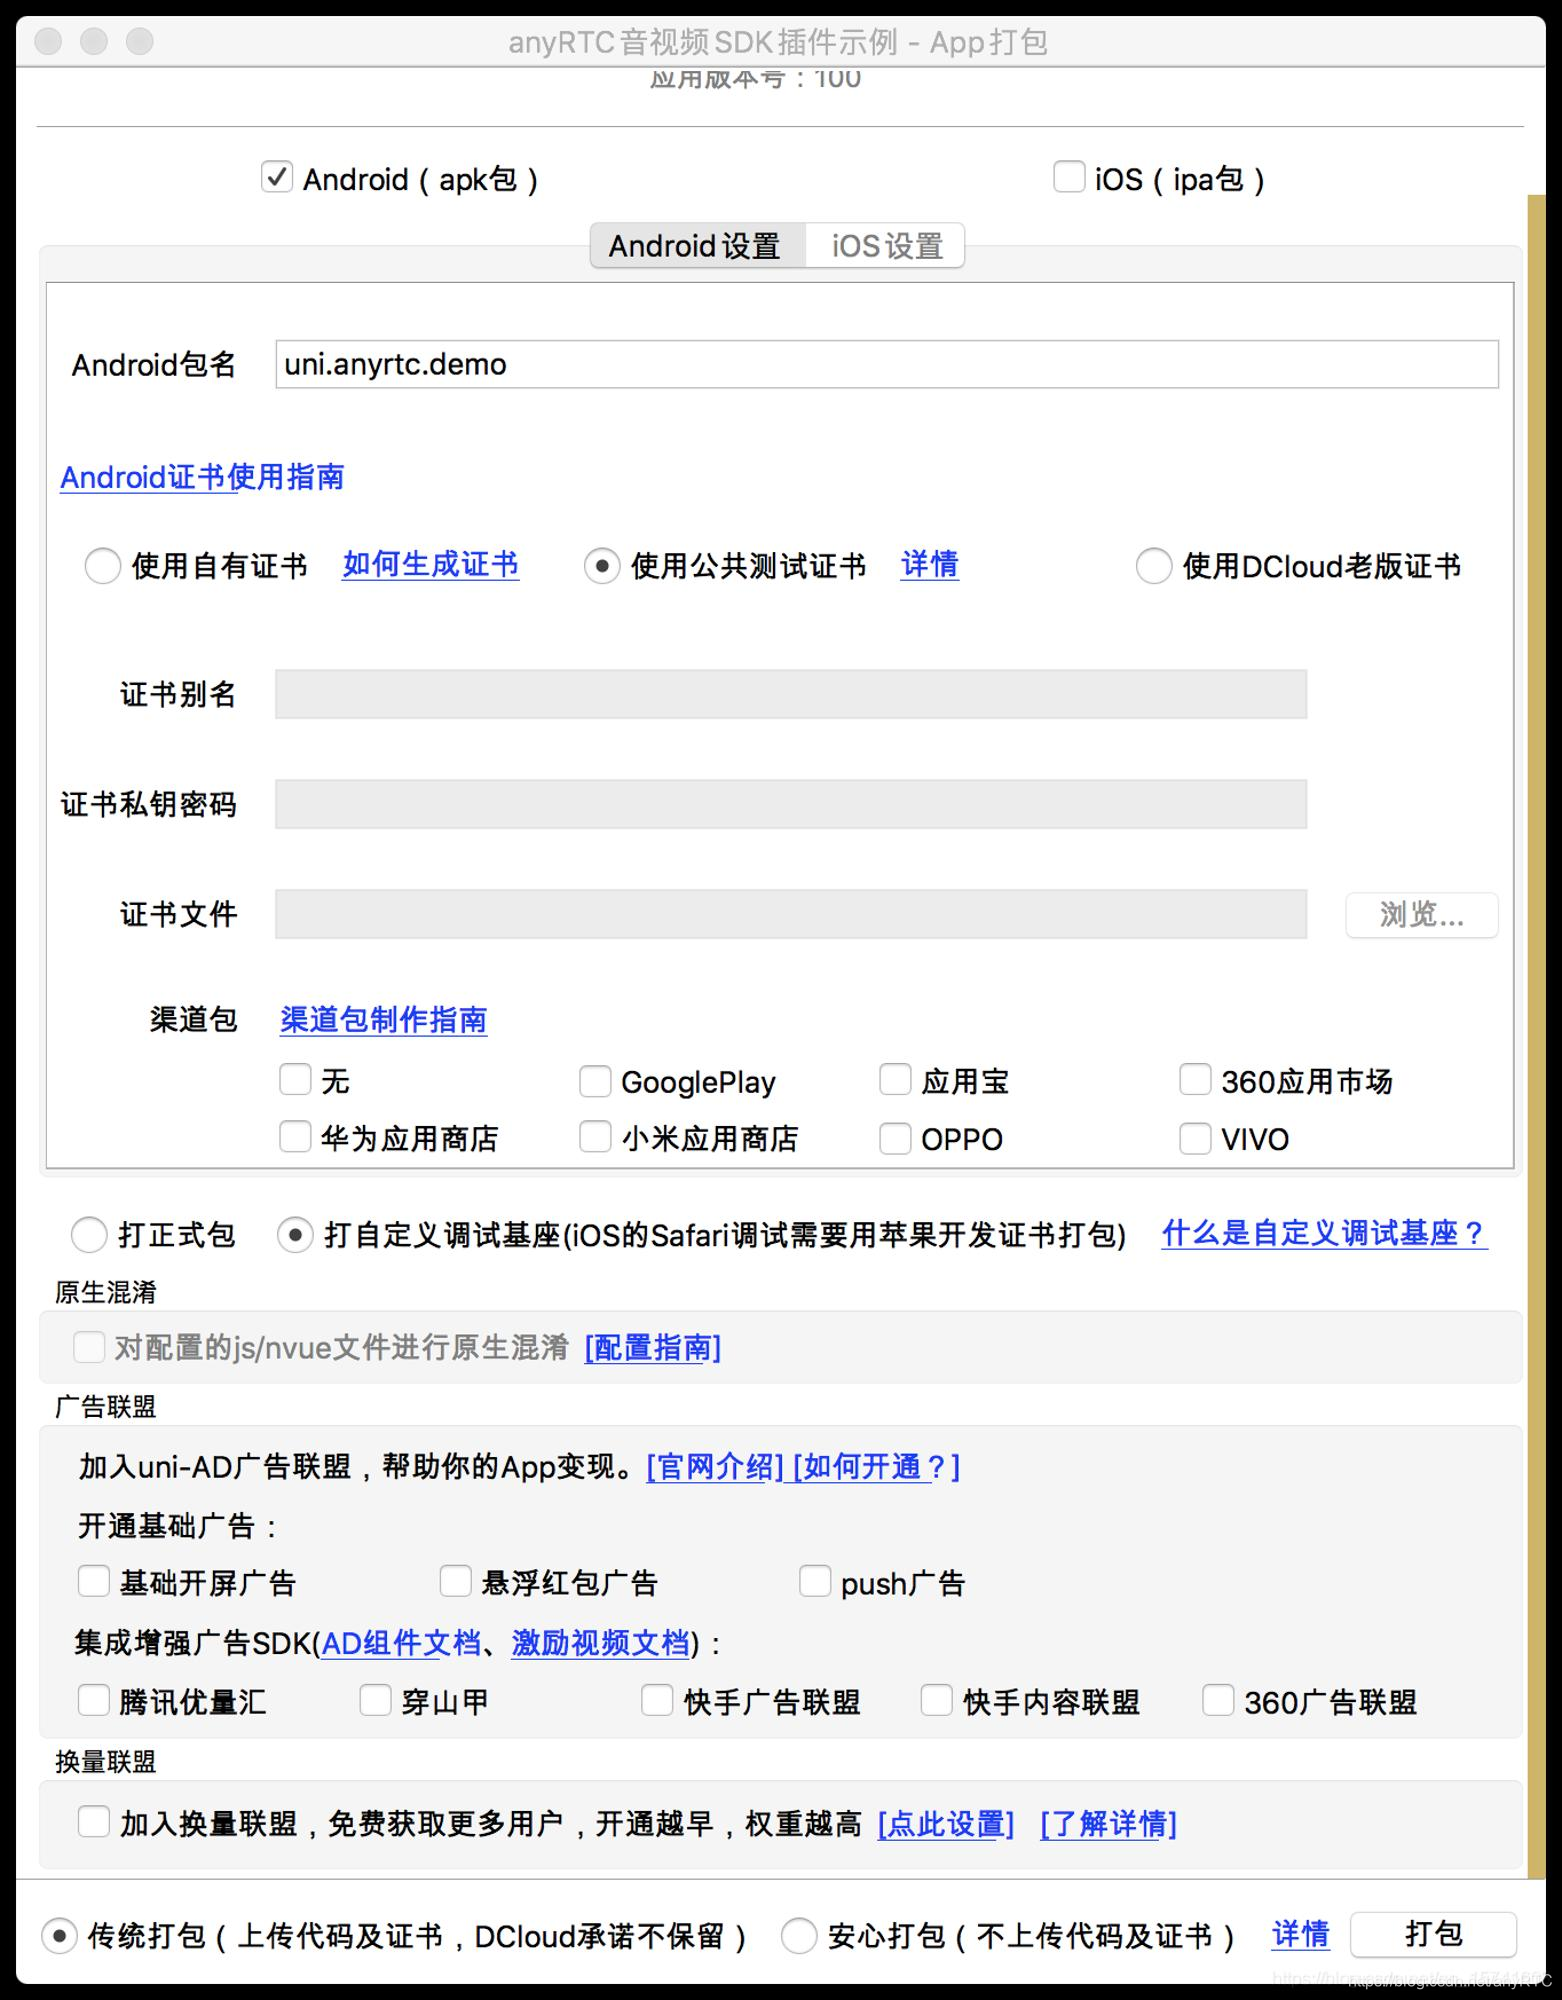Image resolution: width=1562 pixels, height=2000 pixels.
Task: Open the 渠道包制作指南 link
Action: (384, 1019)
